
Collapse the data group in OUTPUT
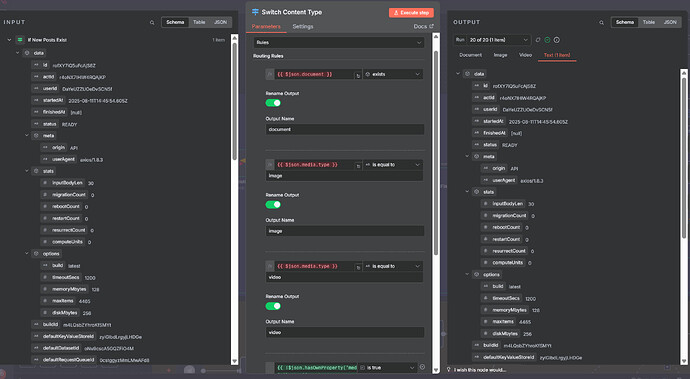(x=458, y=74)
